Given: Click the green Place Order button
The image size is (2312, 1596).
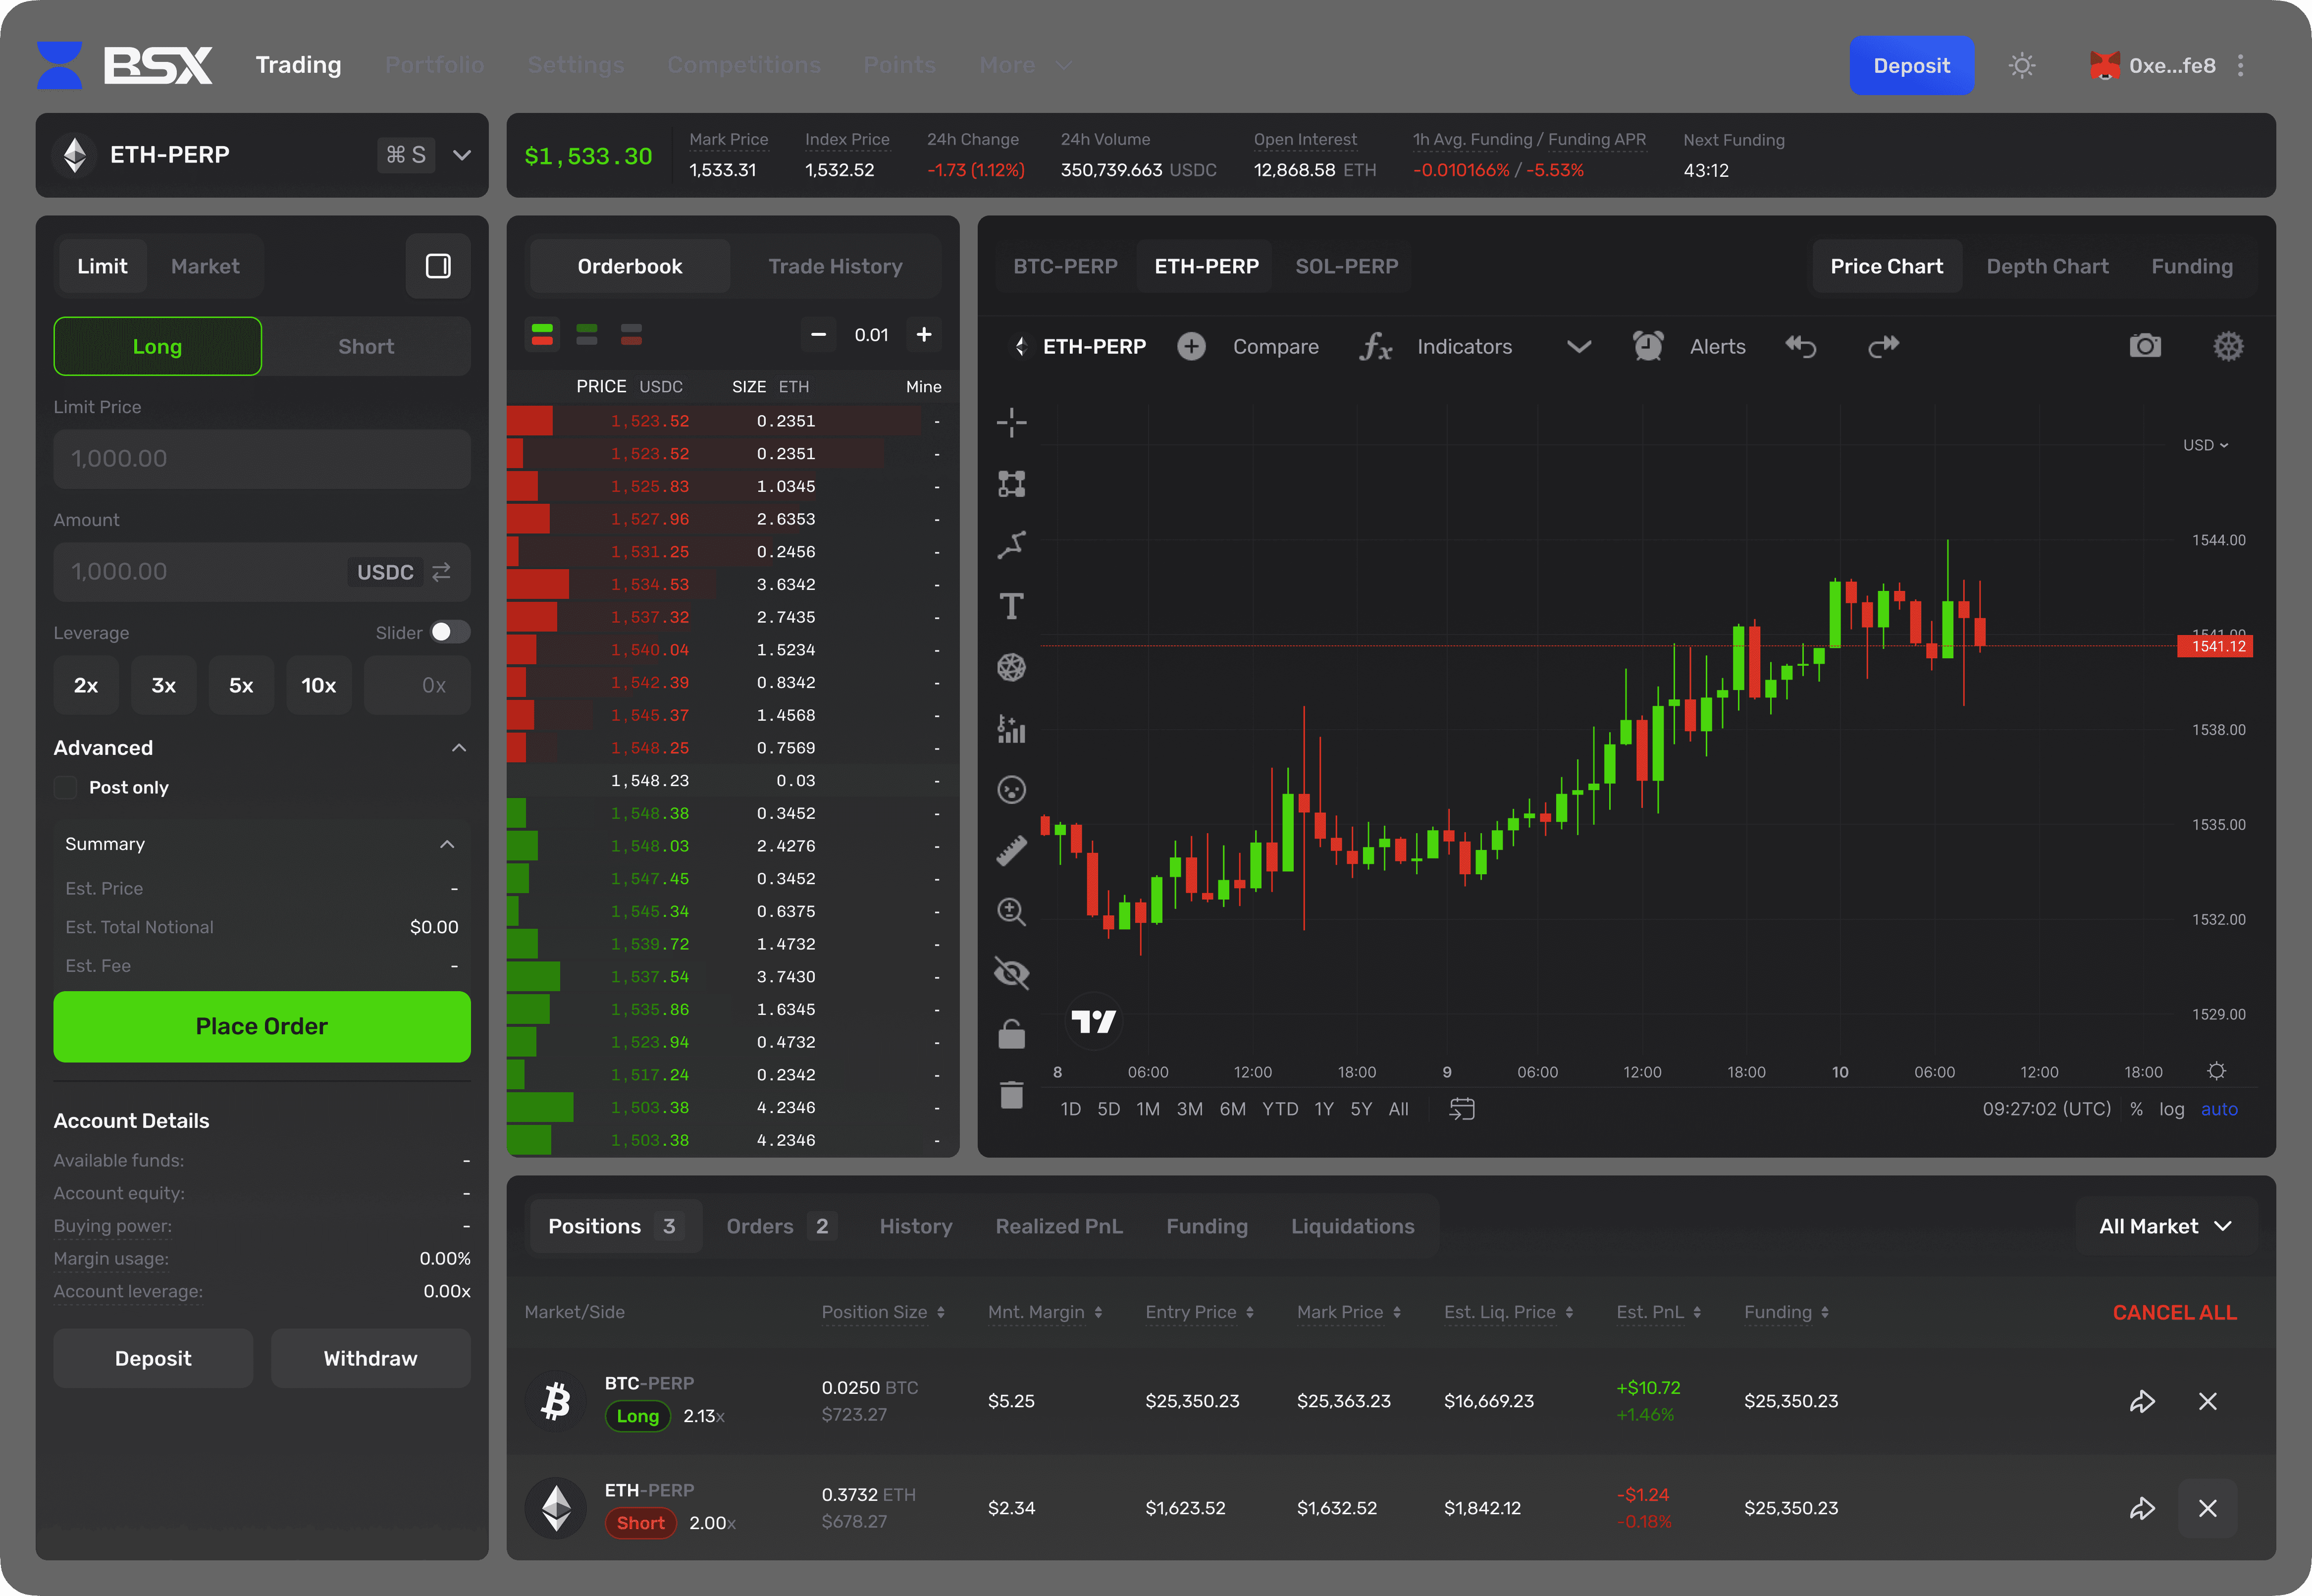Looking at the screenshot, I should pyautogui.click(x=262, y=1027).
